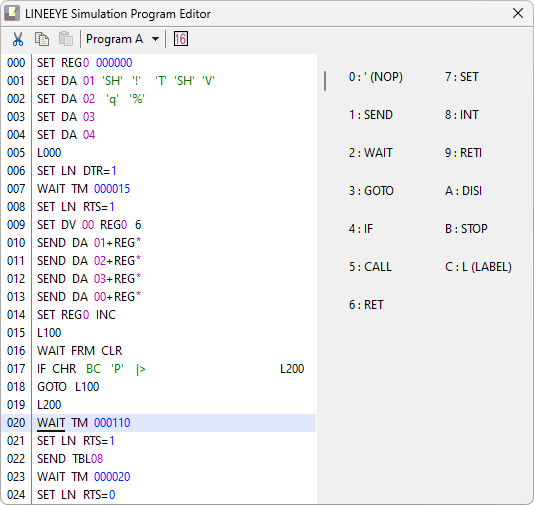This screenshot has width=534, height=505.
Task: Click line 009 SET DV 00 REG0
Action: tap(159, 225)
